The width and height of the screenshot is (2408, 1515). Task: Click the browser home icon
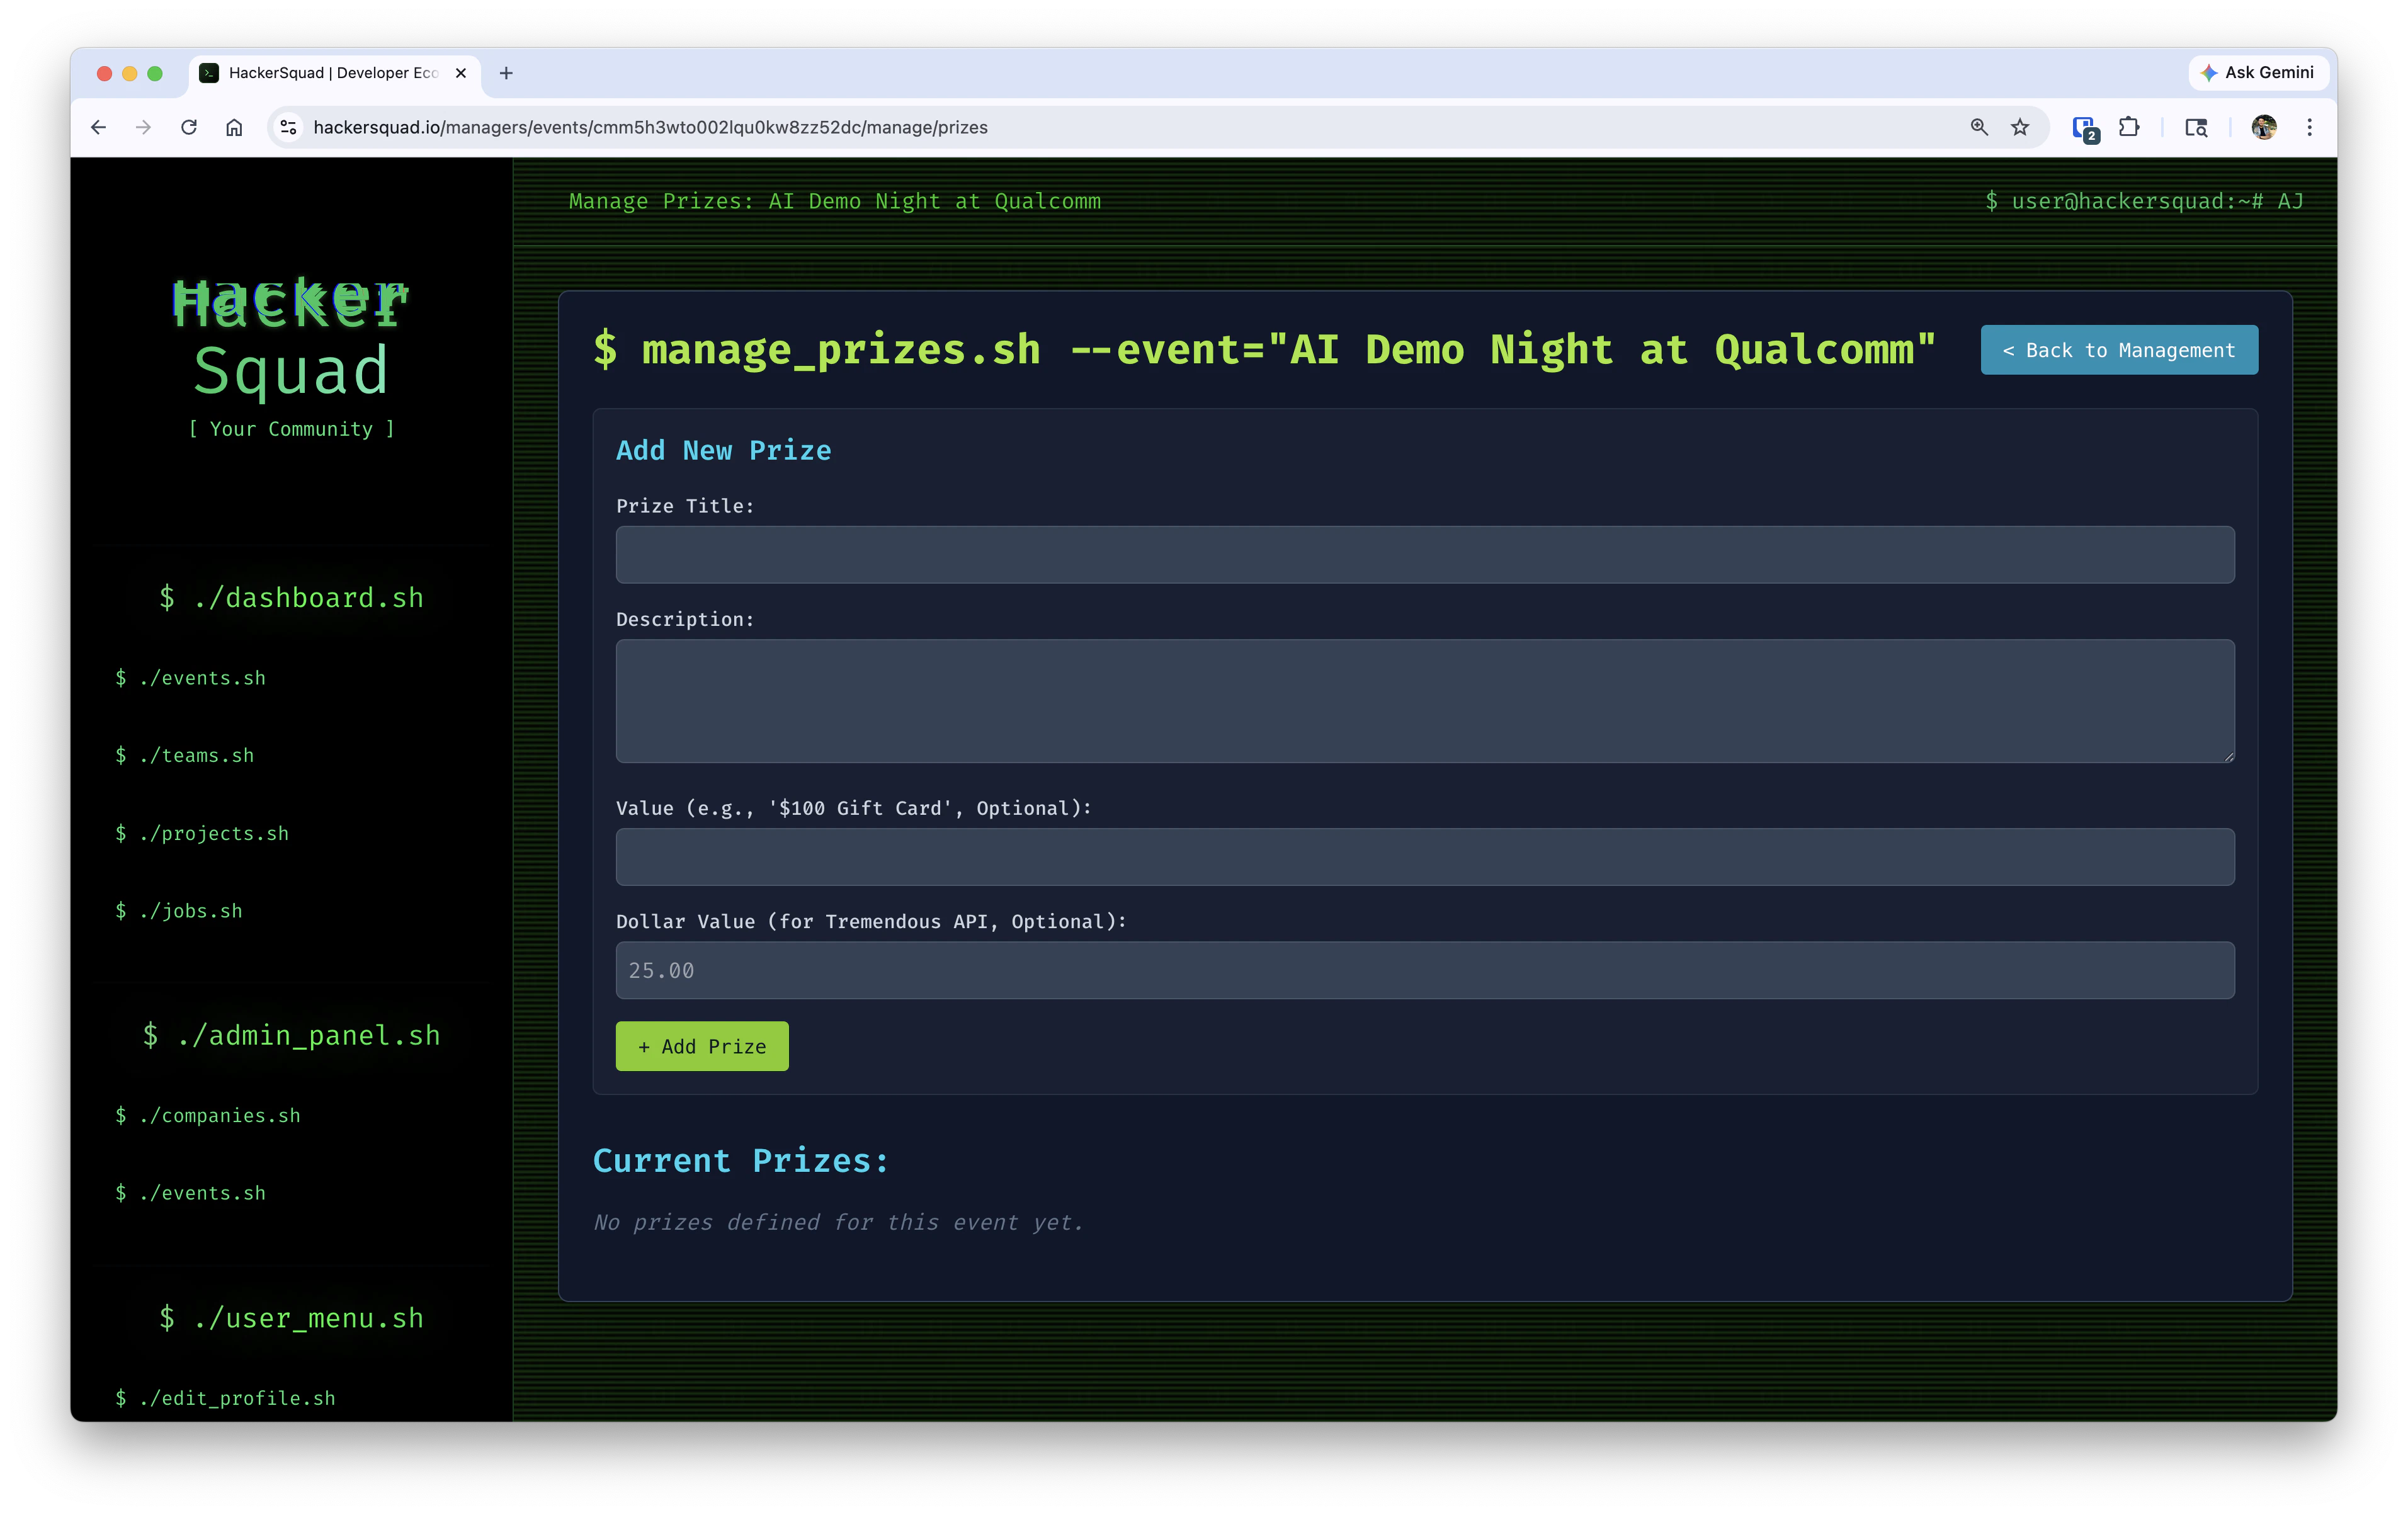(234, 127)
